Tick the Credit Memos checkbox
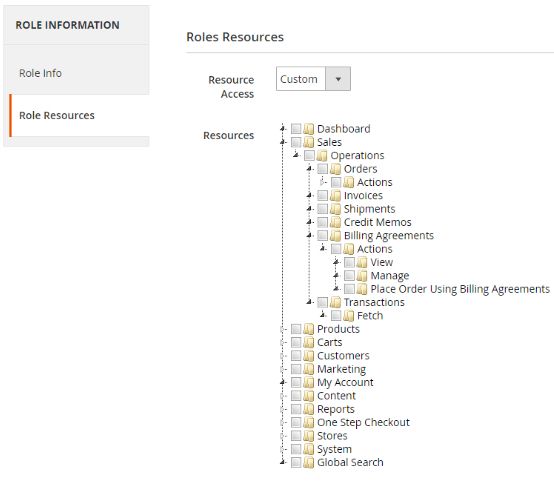Image resolution: width=554 pixels, height=482 pixels. [x=322, y=222]
